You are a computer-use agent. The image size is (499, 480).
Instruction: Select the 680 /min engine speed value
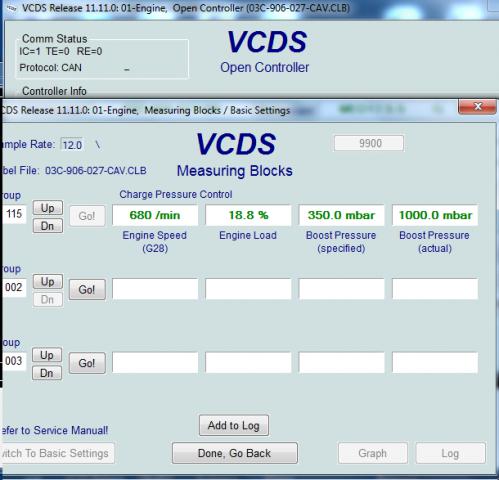pyautogui.click(x=155, y=215)
